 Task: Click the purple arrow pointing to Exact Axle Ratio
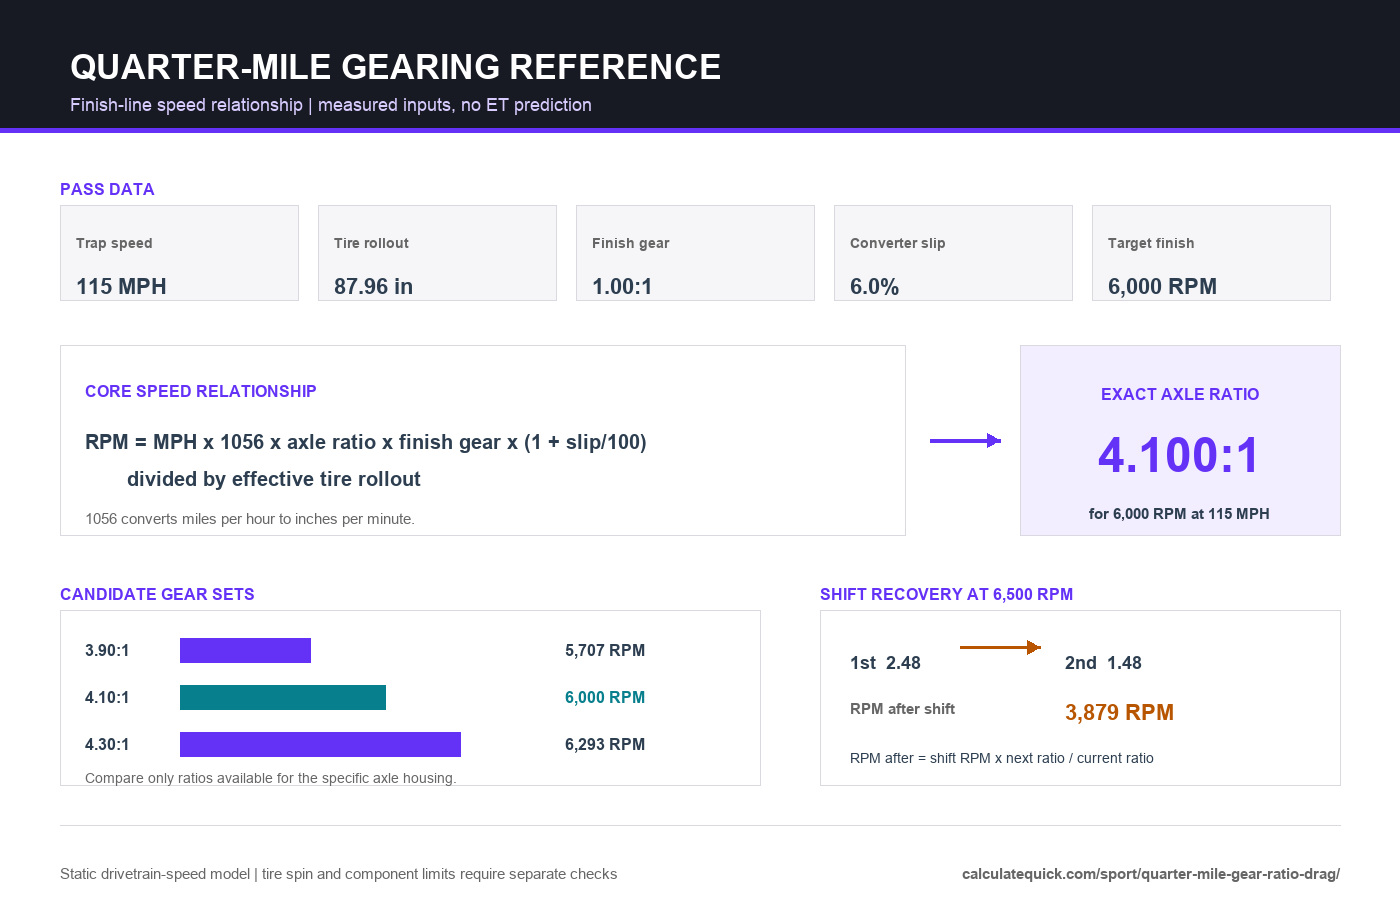965,440
